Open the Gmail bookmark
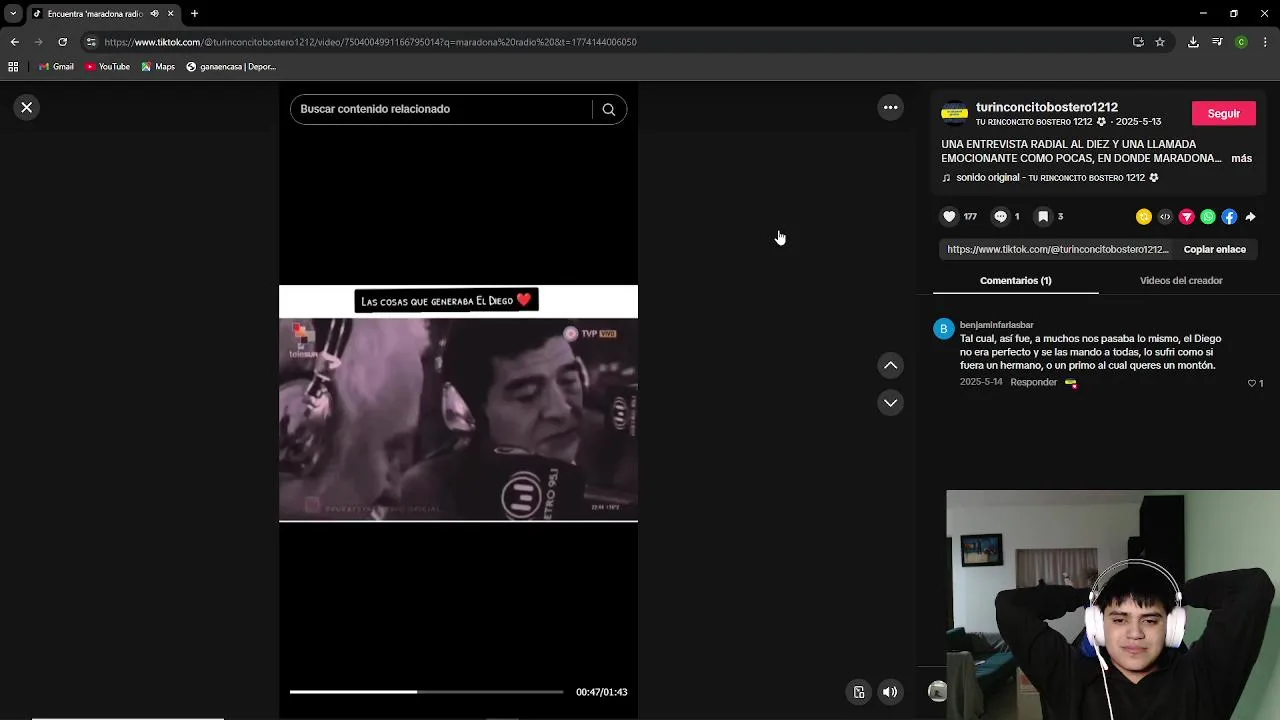 [x=56, y=67]
